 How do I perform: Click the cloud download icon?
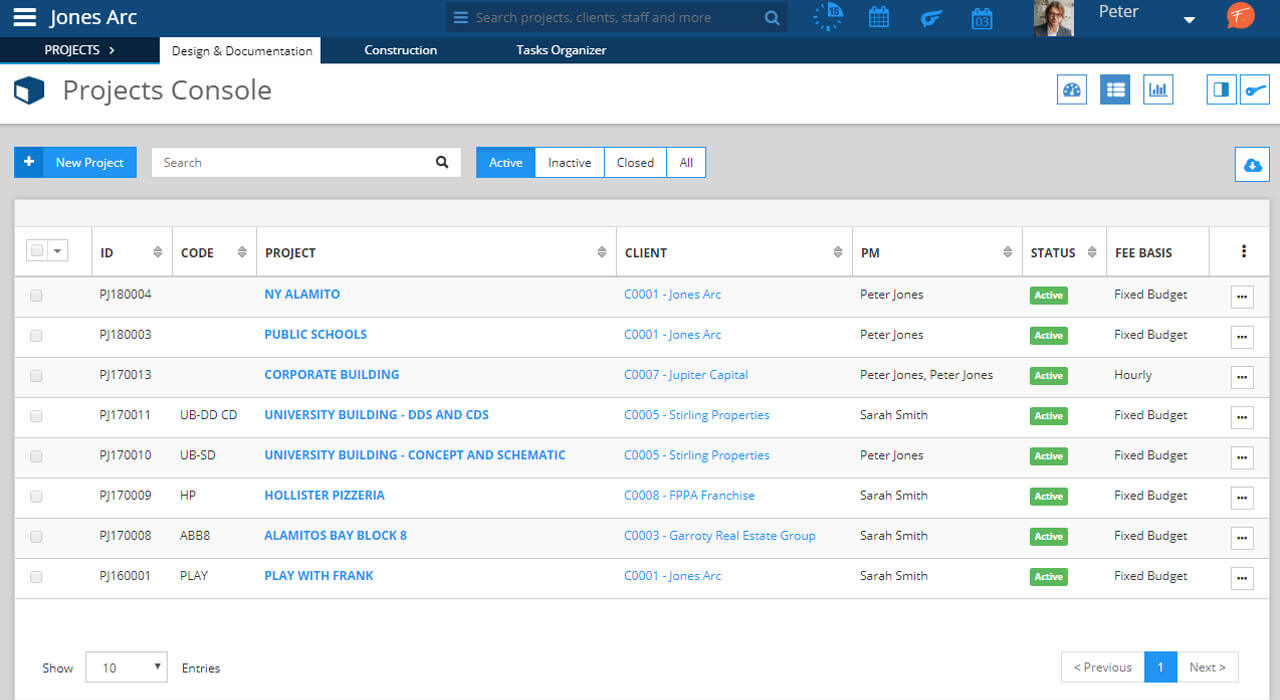point(1252,165)
